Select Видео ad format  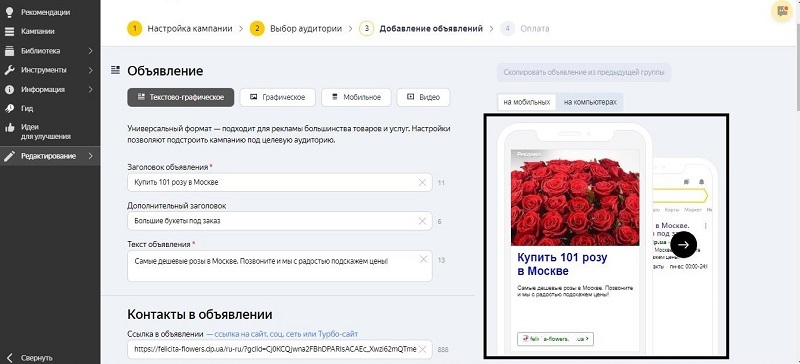pos(423,97)
